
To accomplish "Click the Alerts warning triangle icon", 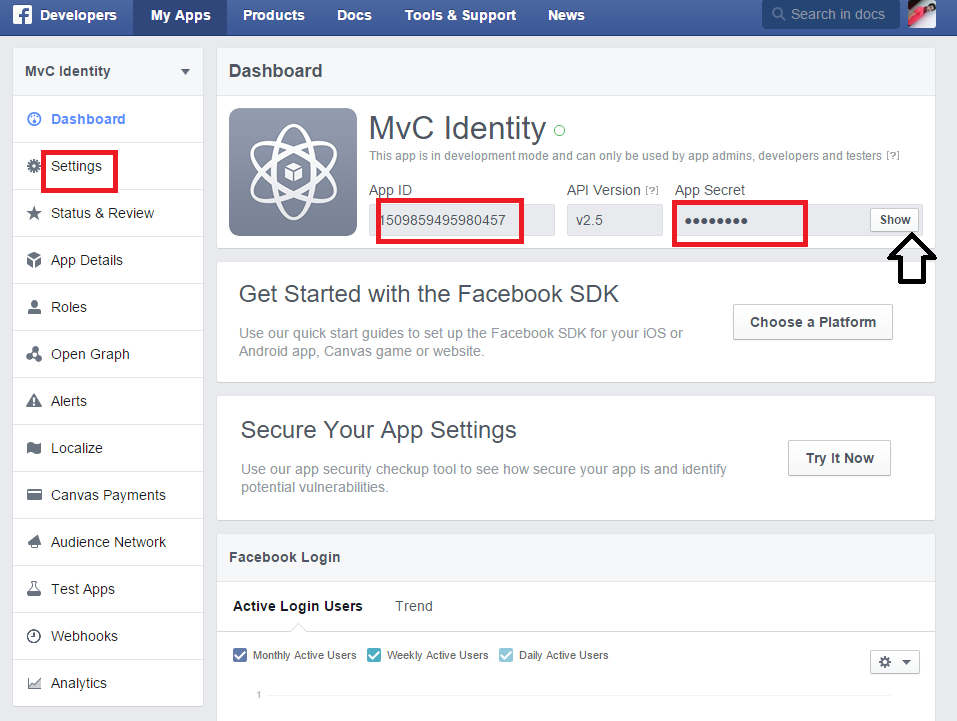I will click(34, 401).
